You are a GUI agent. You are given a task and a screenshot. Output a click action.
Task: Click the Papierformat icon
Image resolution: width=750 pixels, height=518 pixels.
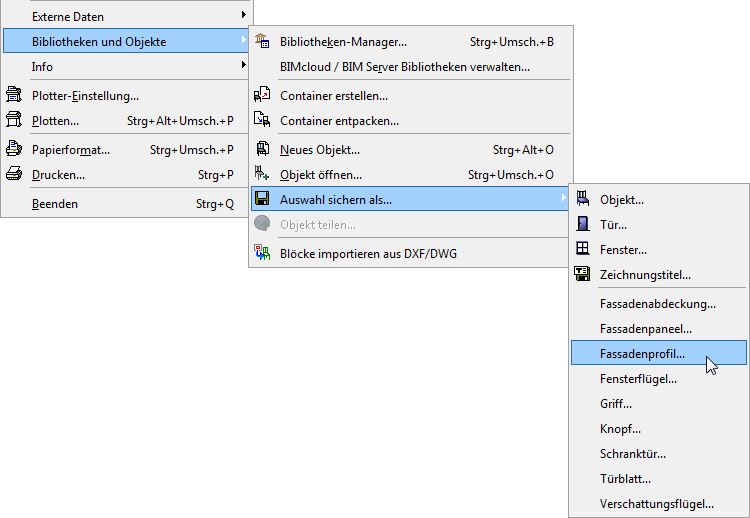point(14,149)
